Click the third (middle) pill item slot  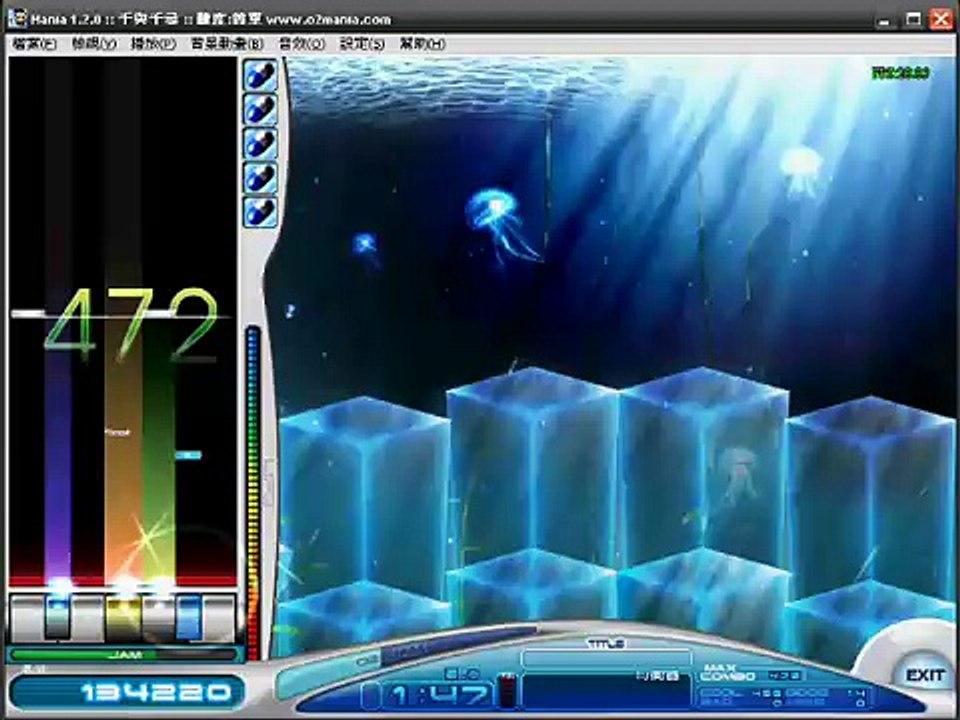(x=261, y=144)
